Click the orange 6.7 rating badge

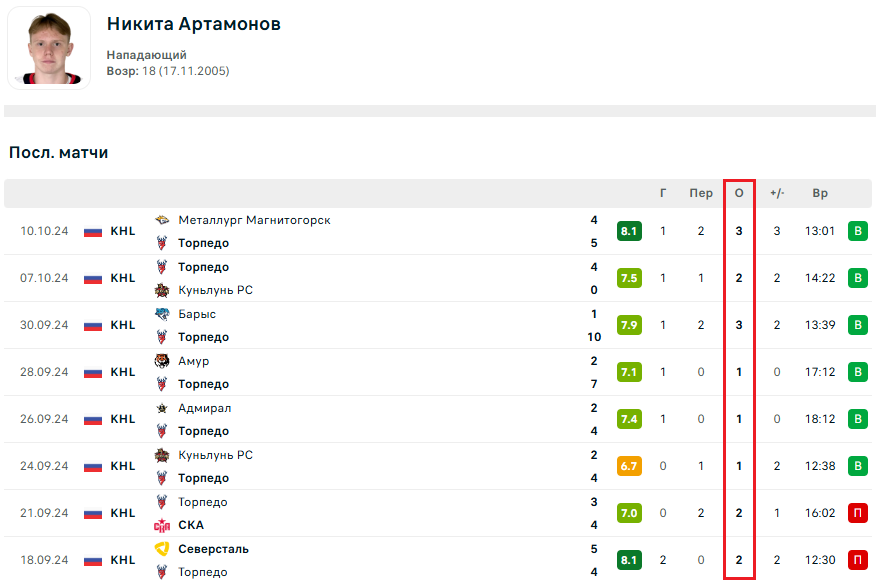(629, 466)
